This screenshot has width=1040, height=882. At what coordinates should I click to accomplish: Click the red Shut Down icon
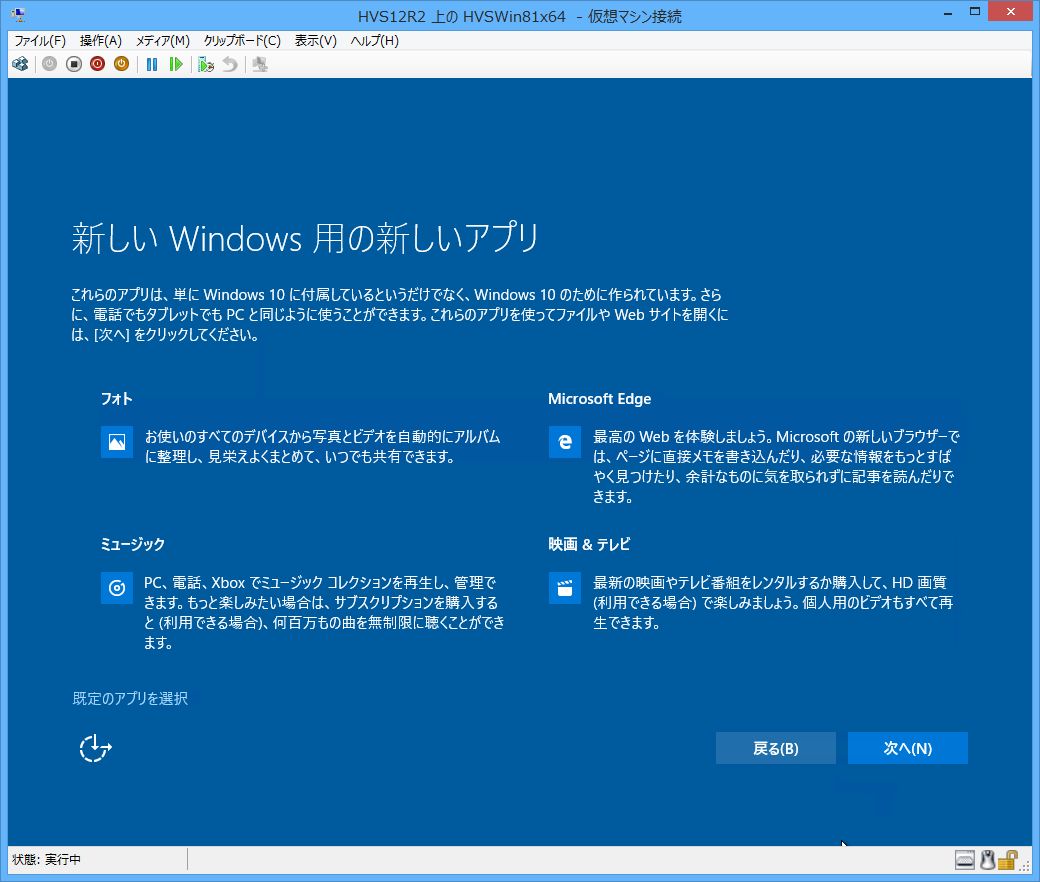coord(98,64)
